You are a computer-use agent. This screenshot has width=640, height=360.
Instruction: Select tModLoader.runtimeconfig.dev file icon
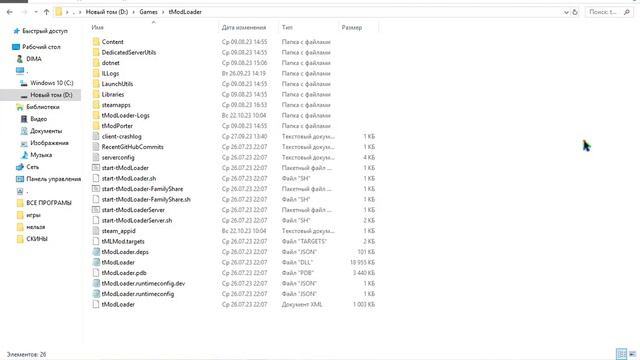(x=96, y=283)
